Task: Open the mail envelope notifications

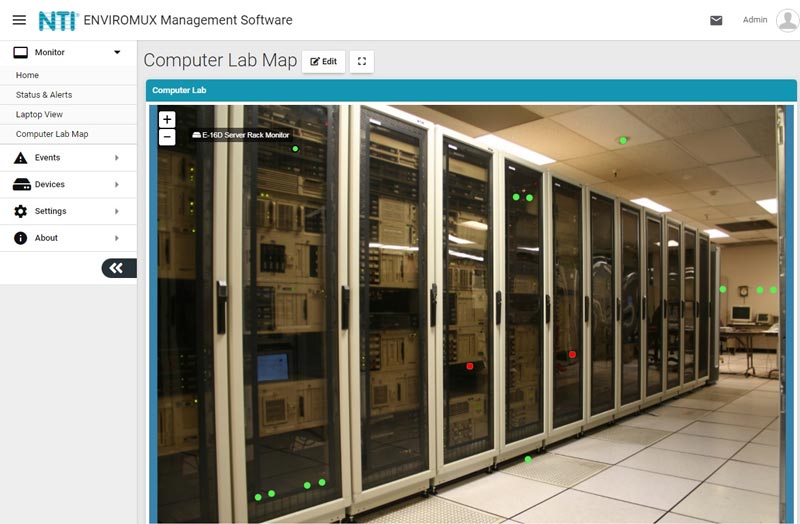Action: (716, 20)
